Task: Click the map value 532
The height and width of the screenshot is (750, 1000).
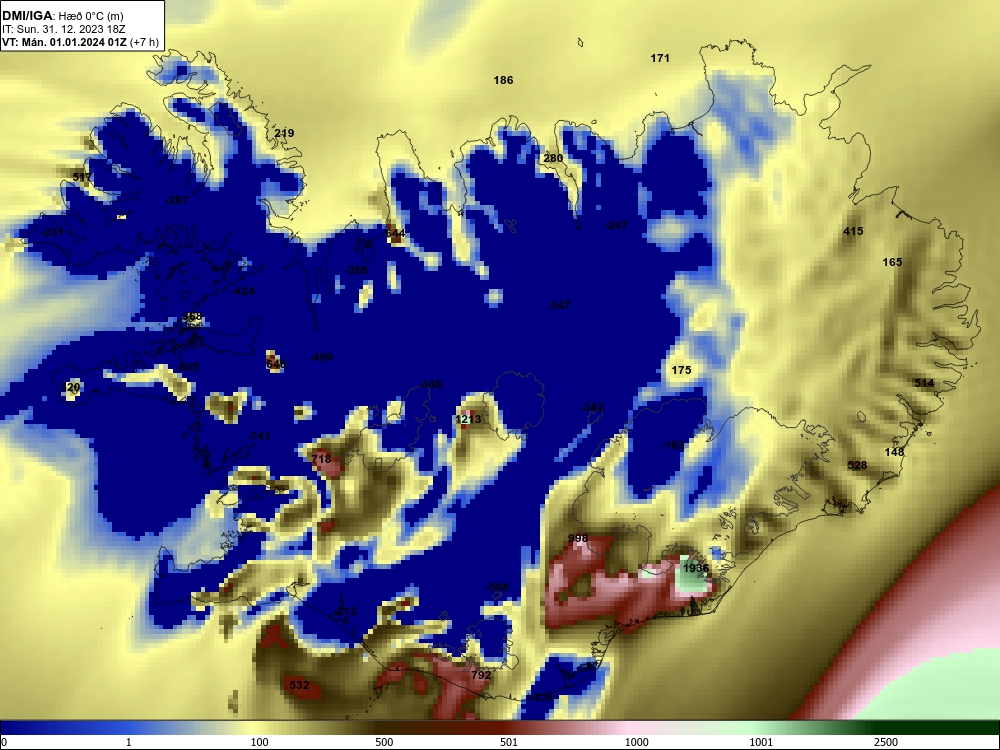Action: [x=299, y=686]
